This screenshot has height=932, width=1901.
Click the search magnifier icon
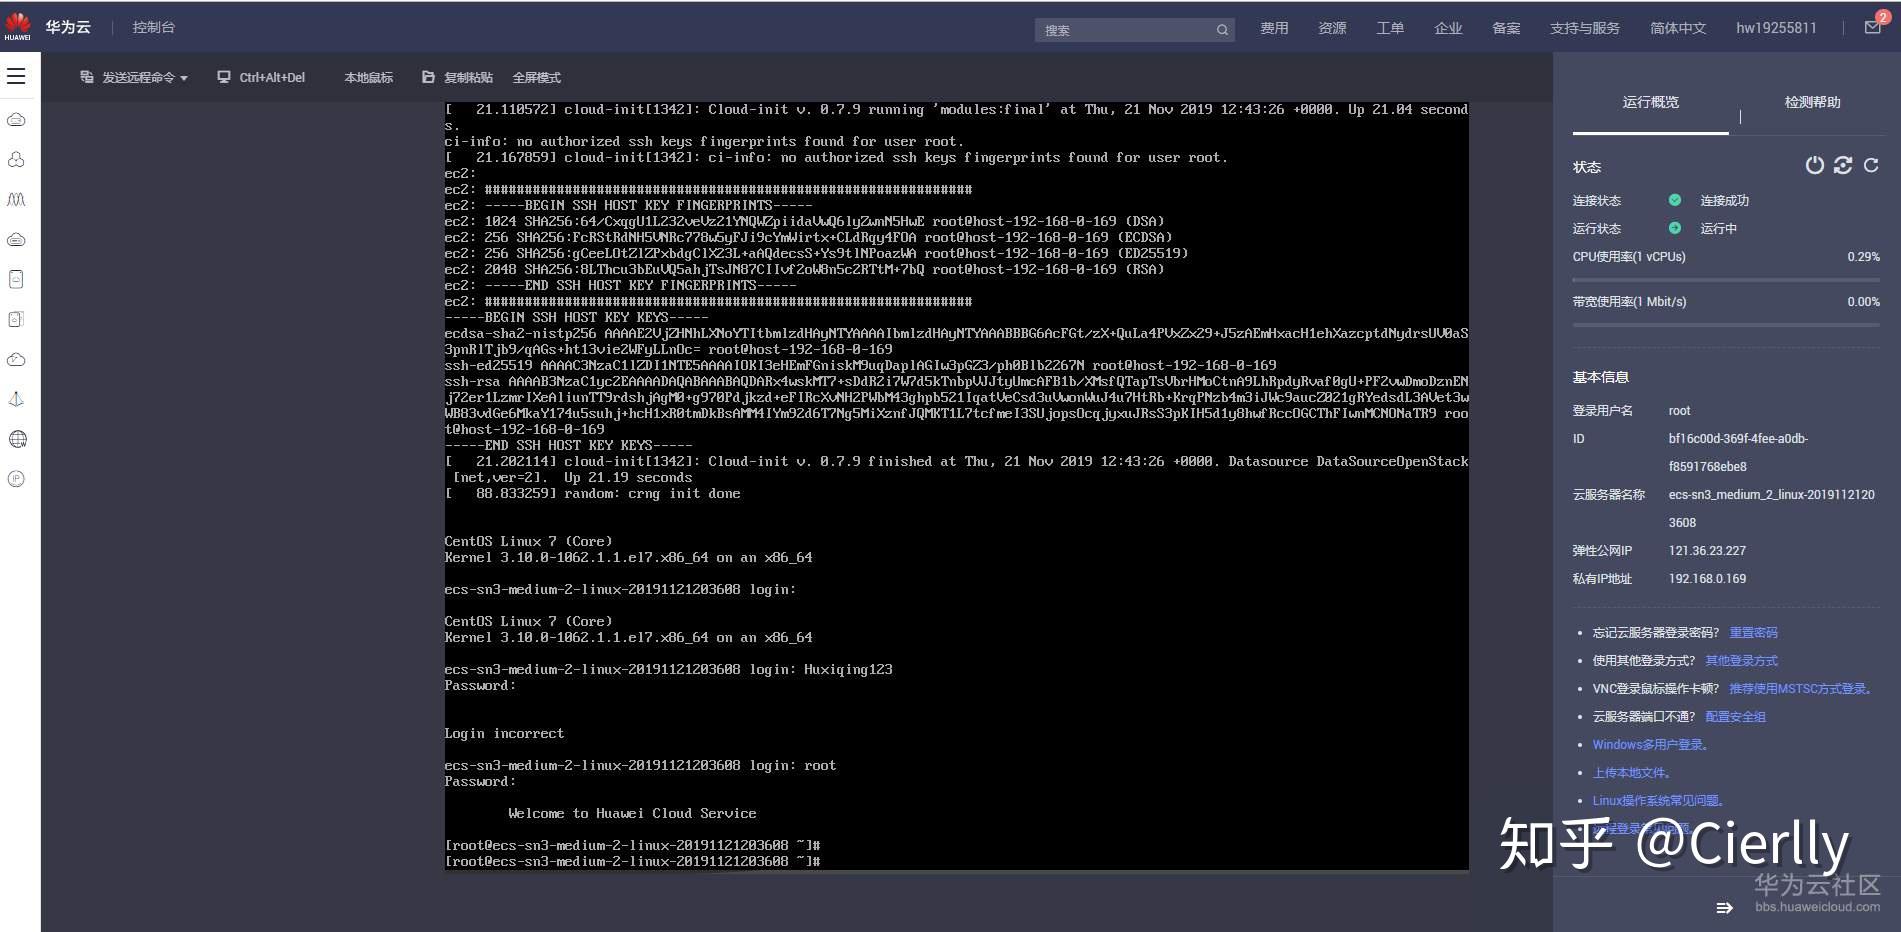point(1222,30)
